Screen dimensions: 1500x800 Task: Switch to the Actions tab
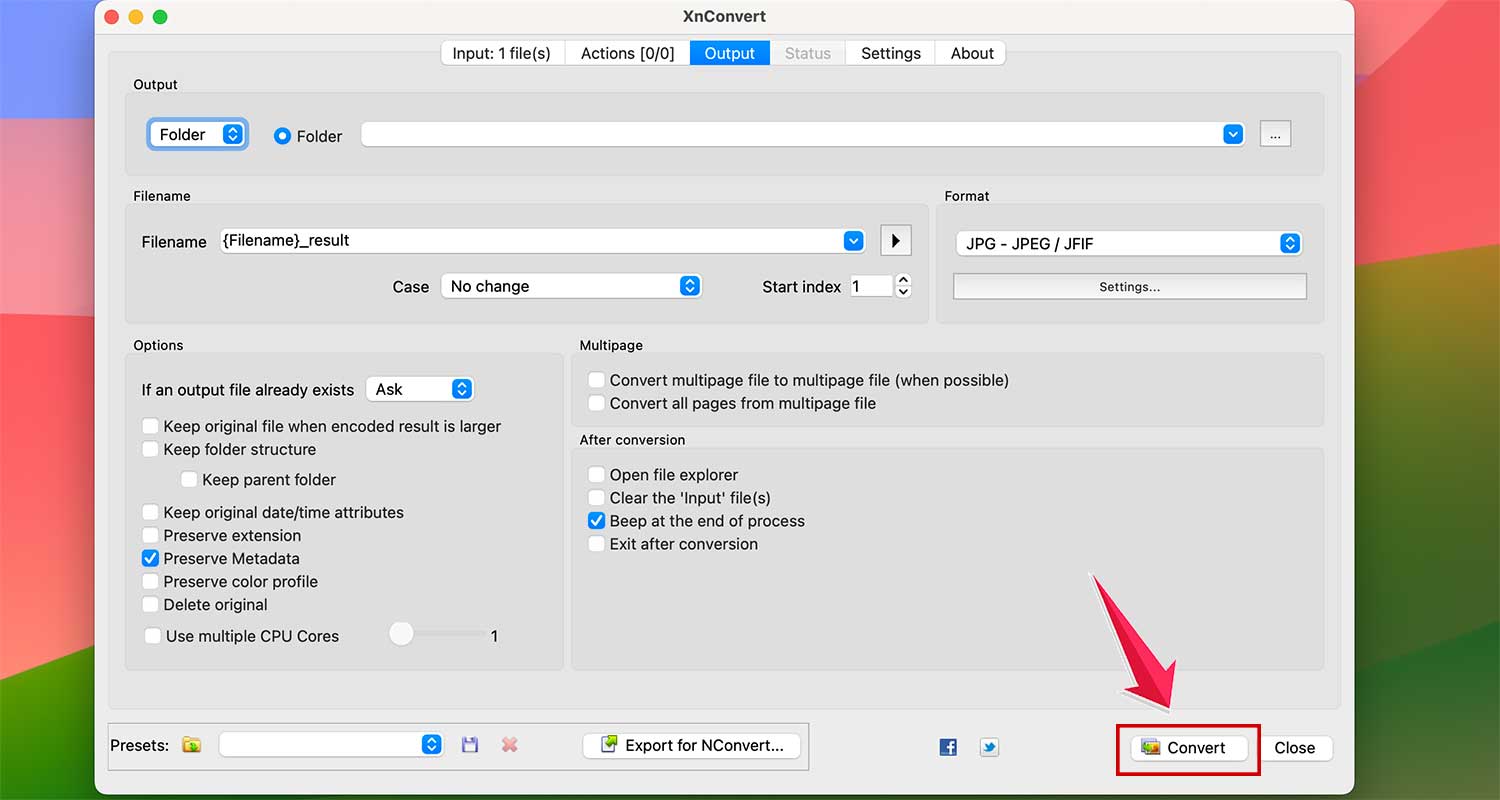627,53
